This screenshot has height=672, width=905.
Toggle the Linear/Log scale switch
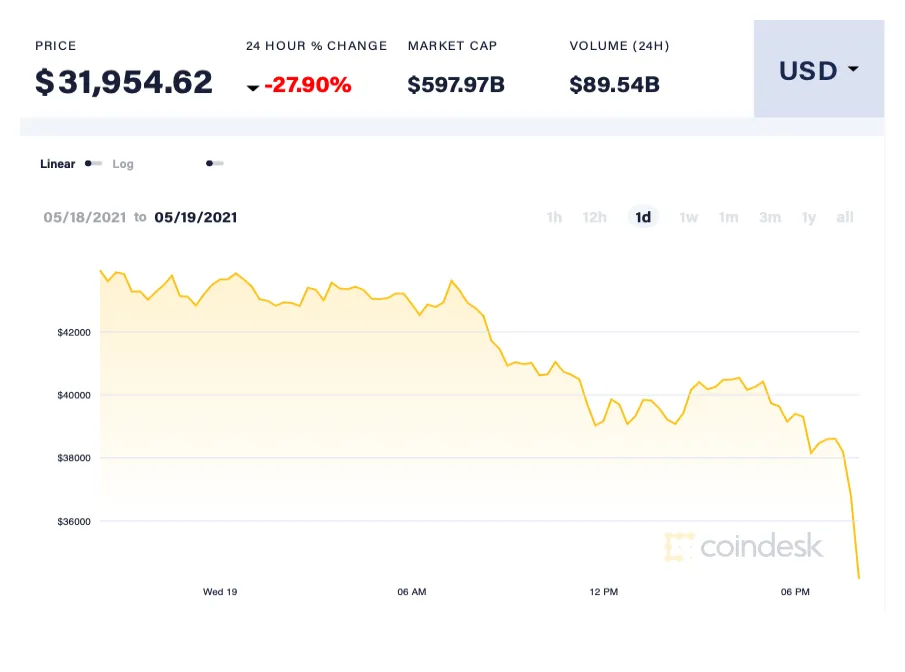pos(92,163)
